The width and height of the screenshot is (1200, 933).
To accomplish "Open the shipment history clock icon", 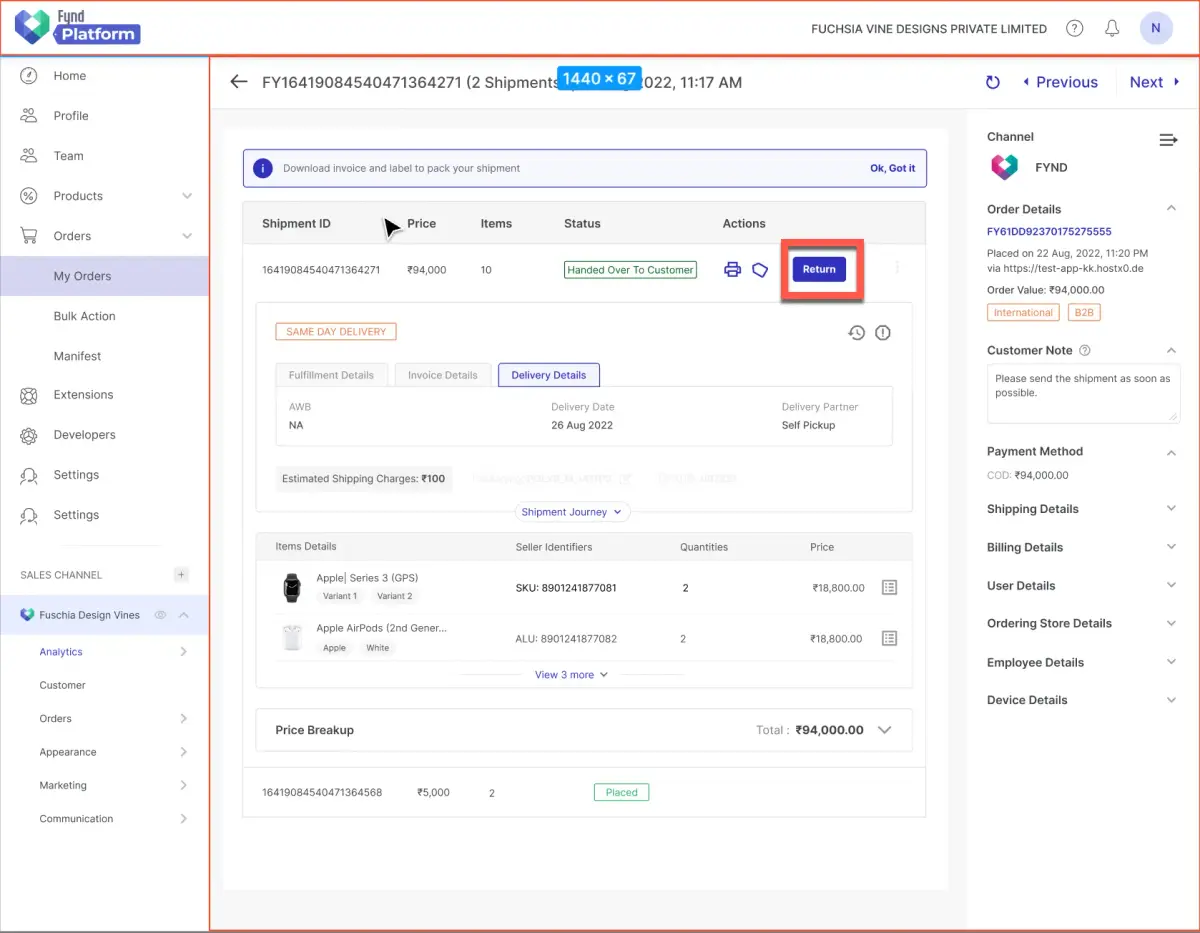I will coord(856,333).
